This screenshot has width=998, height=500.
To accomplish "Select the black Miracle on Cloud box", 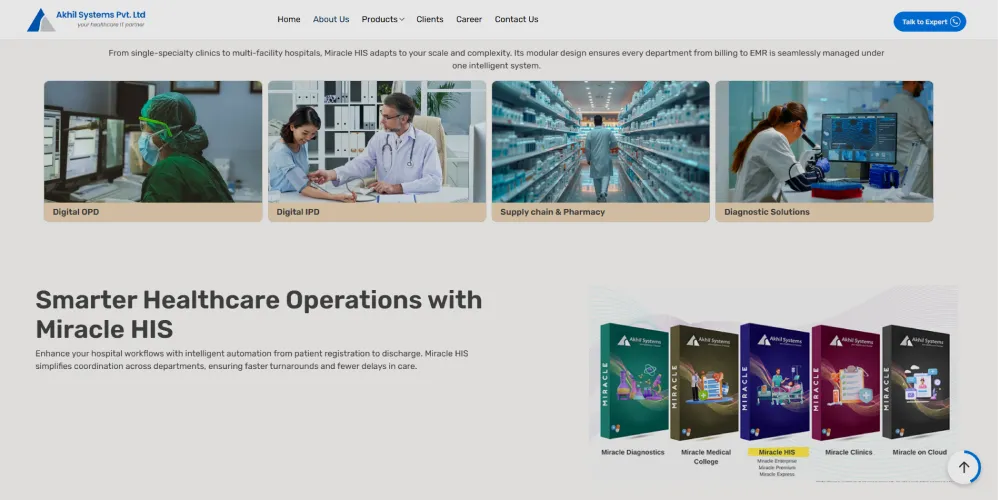I will (916, 382).
